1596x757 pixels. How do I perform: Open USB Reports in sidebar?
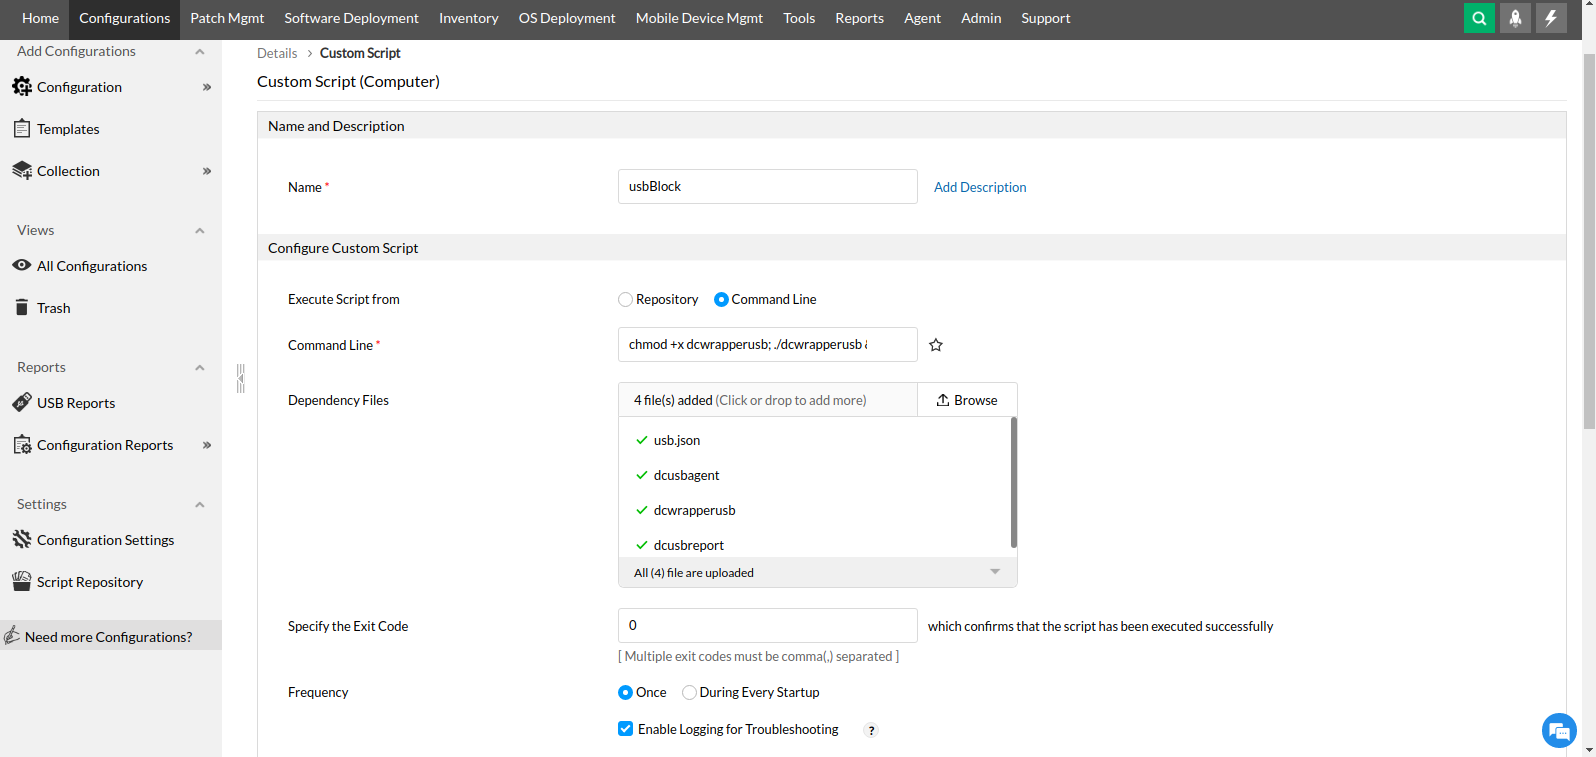pos(76,403)
